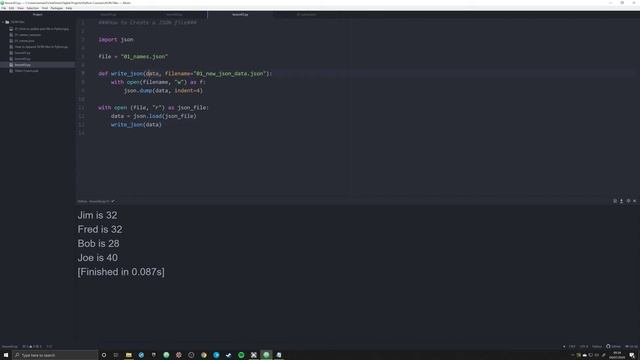This screenshot has height=360, width=640.
Task: Open the View menu
Action: [20, 8]
